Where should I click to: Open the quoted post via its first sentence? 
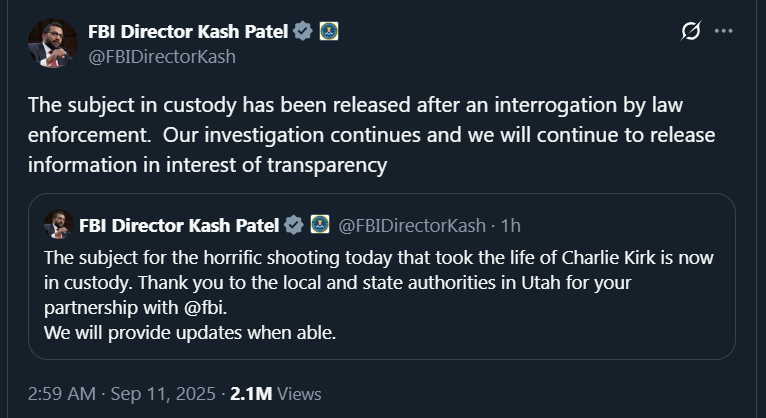(x=379, y=258)
